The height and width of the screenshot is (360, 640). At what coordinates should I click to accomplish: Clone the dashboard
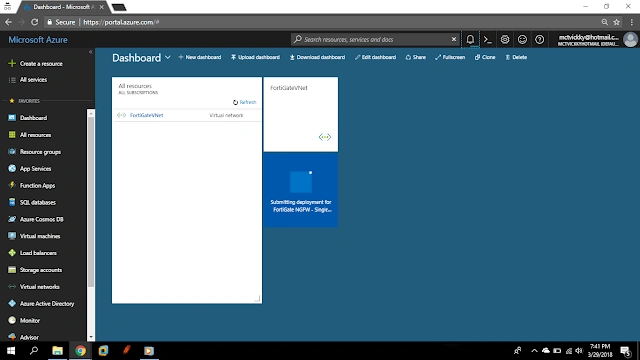(x=485, y=57)
